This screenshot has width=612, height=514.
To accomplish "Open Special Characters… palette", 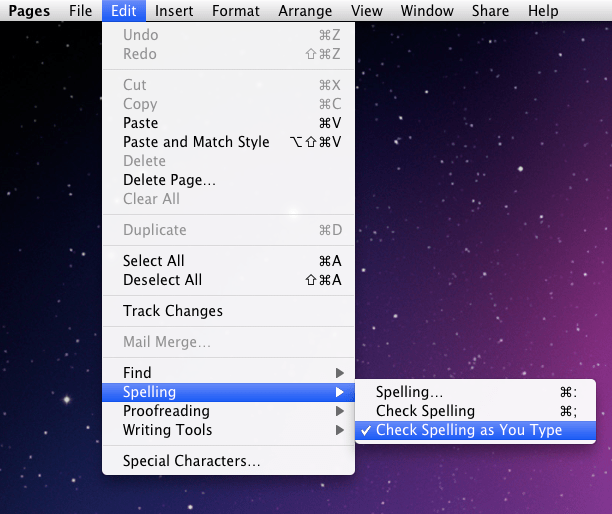I will click(x=228, y=461).
